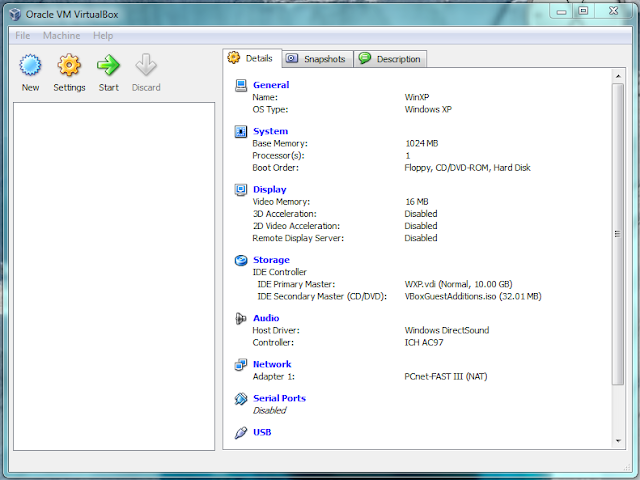This screenshot has width=640, height=480.
Task: Click the details vertical scrollbar thumb
Action: pos(618,234)
